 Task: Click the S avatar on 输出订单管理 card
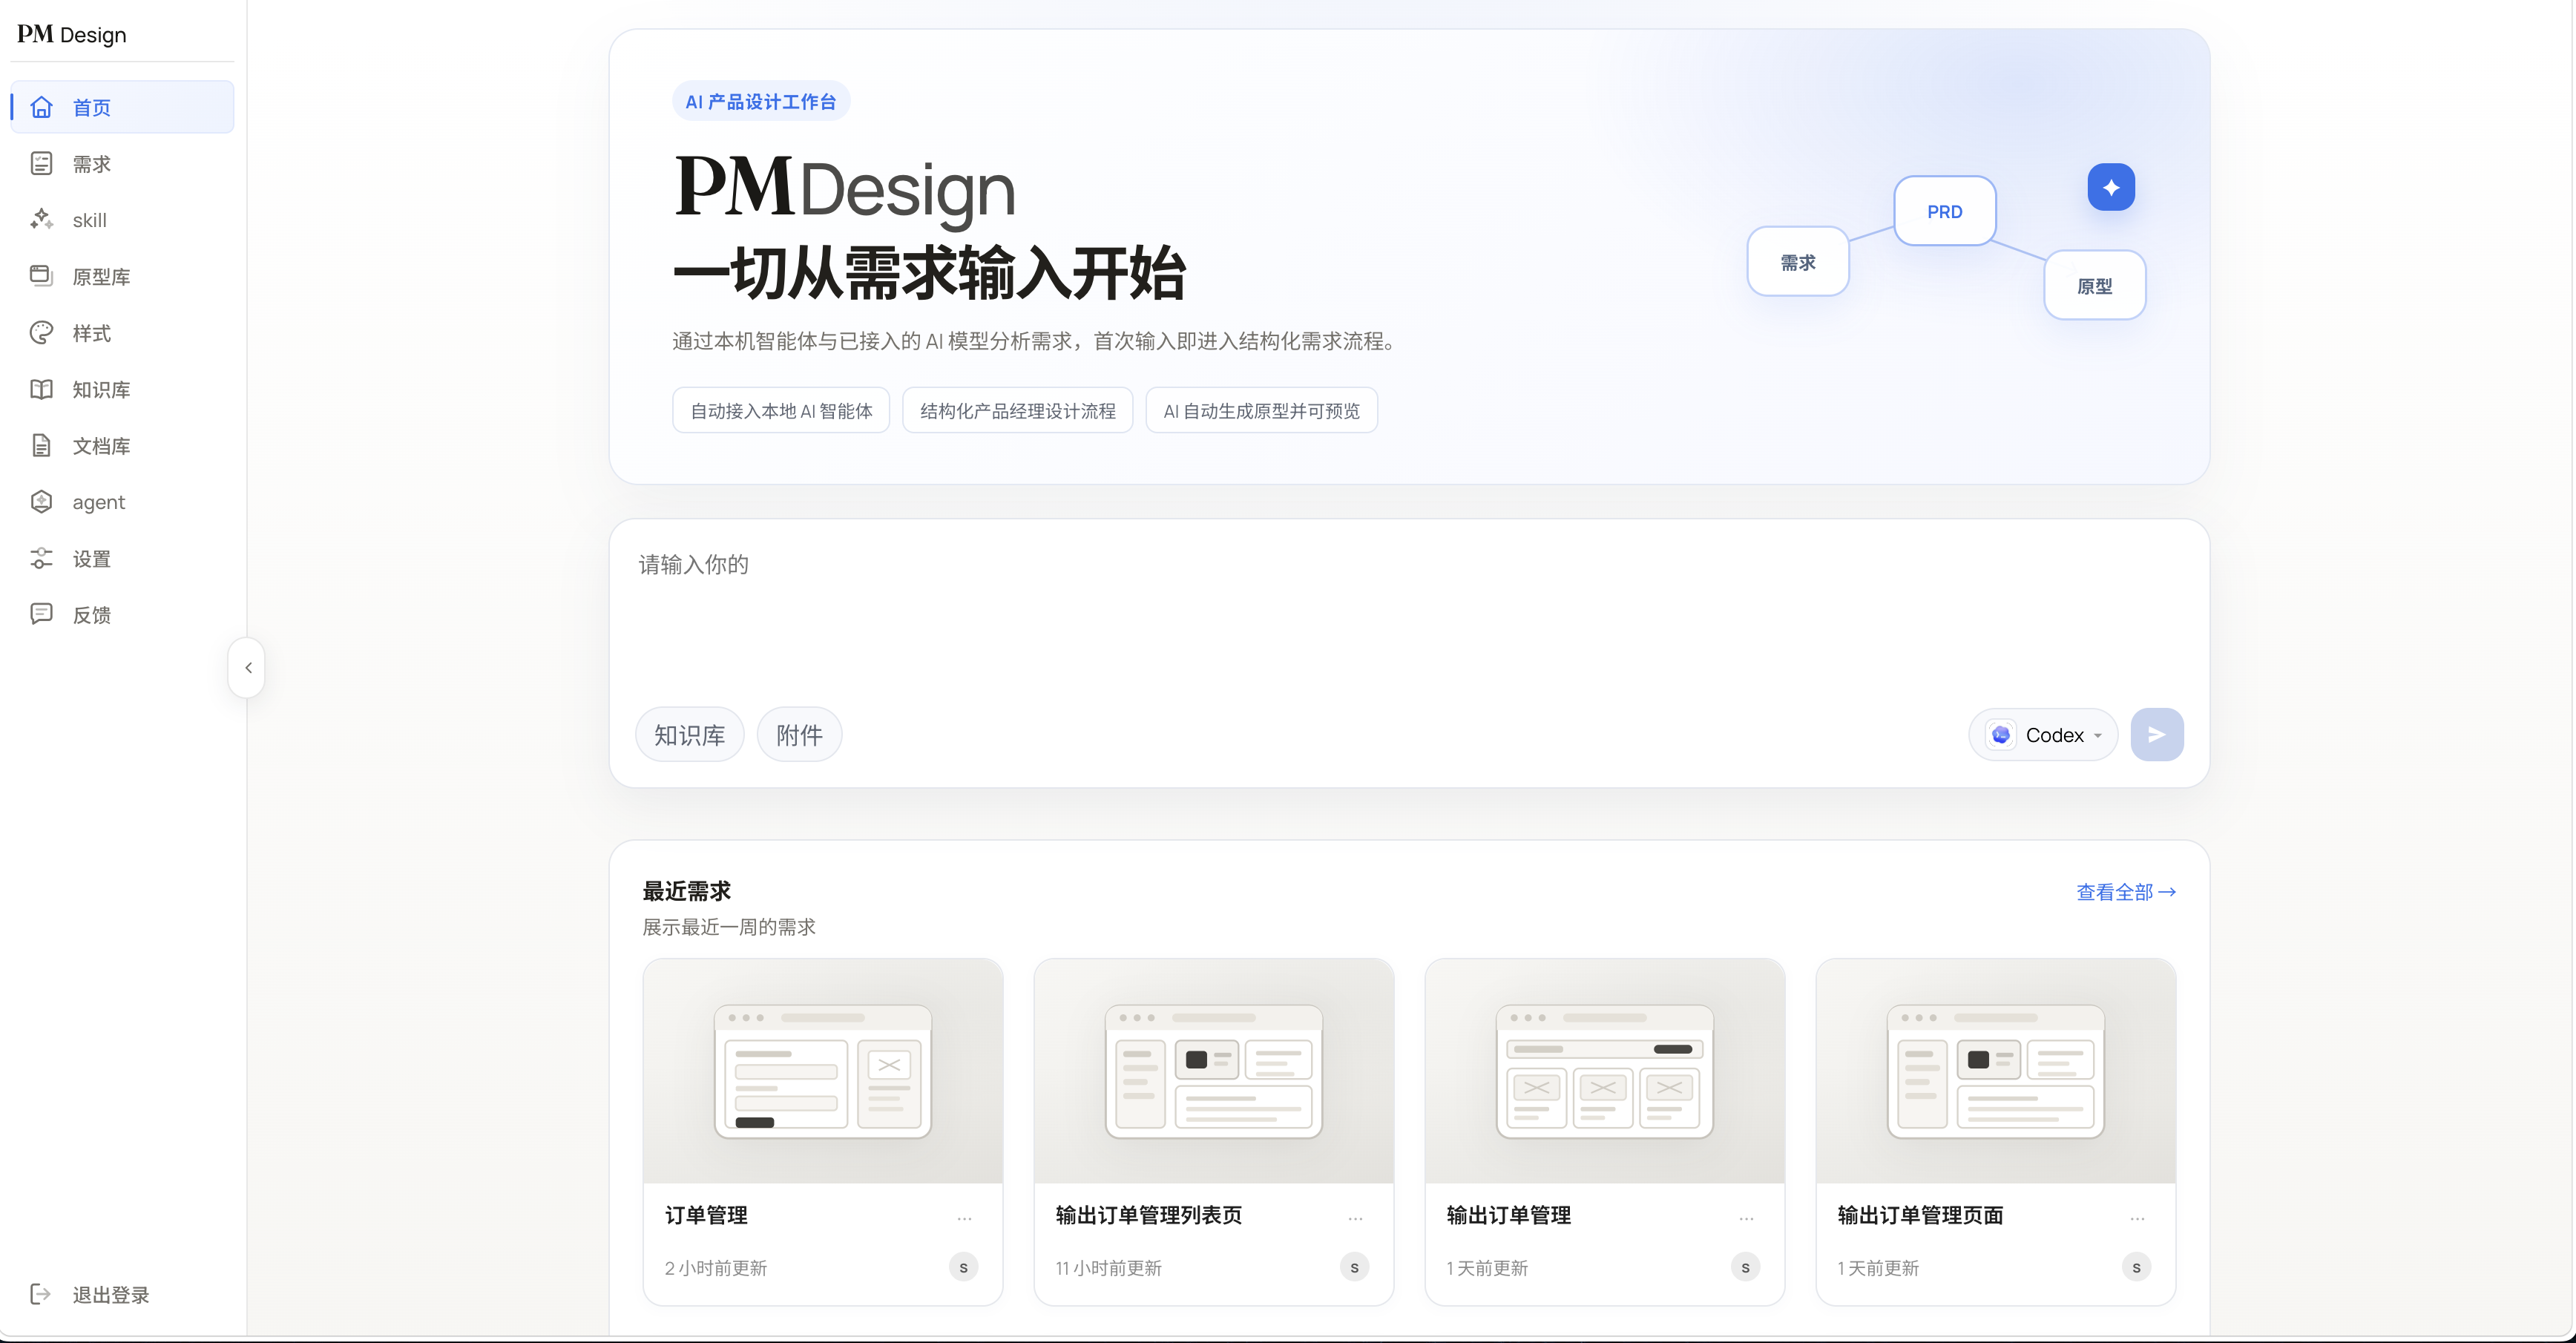1746,1267
